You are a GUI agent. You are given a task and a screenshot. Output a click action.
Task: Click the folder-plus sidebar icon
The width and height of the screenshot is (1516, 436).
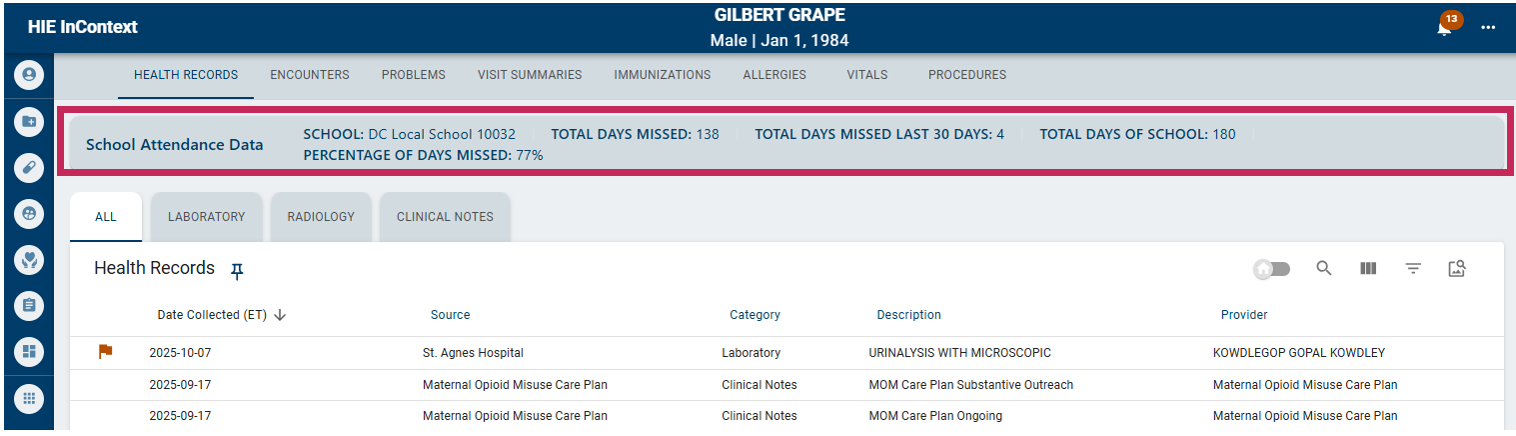pos(29,121)
